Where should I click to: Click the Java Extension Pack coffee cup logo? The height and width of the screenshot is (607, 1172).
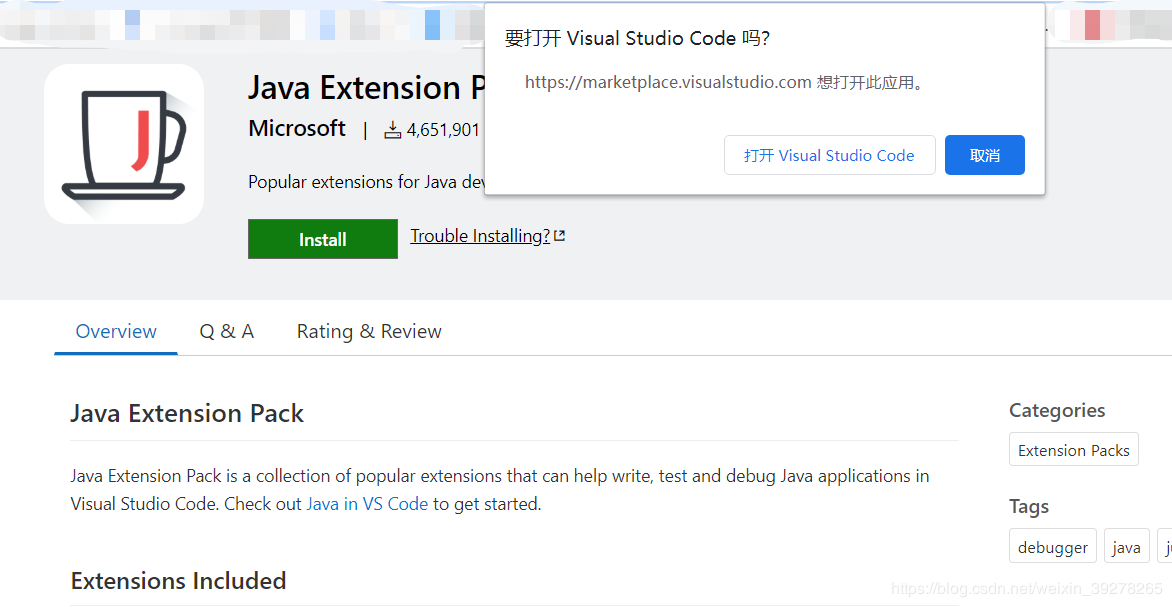124,144
